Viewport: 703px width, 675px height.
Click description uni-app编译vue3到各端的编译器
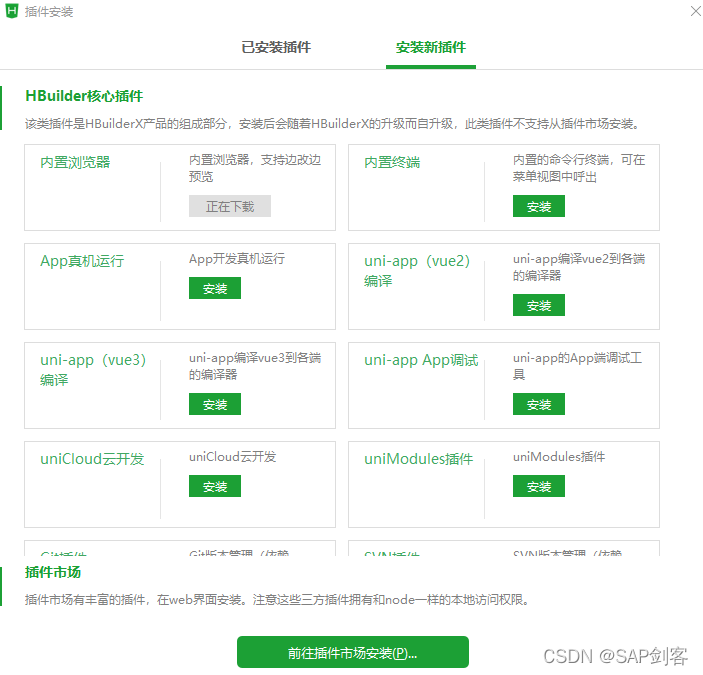(x=255, y=366)
